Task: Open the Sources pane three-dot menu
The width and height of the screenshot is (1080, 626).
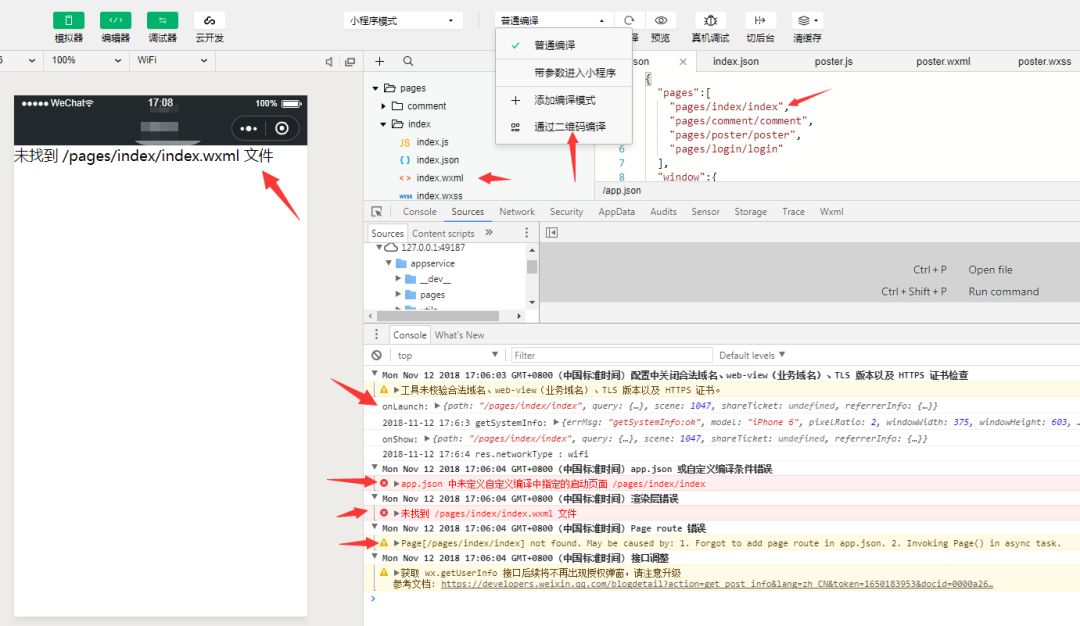Action: coord(526,233)
